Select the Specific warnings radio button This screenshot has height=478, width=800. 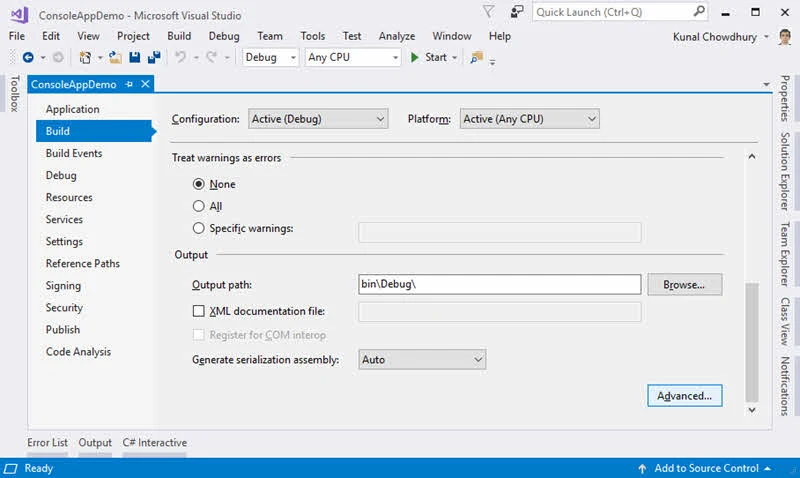coord(198,228)
